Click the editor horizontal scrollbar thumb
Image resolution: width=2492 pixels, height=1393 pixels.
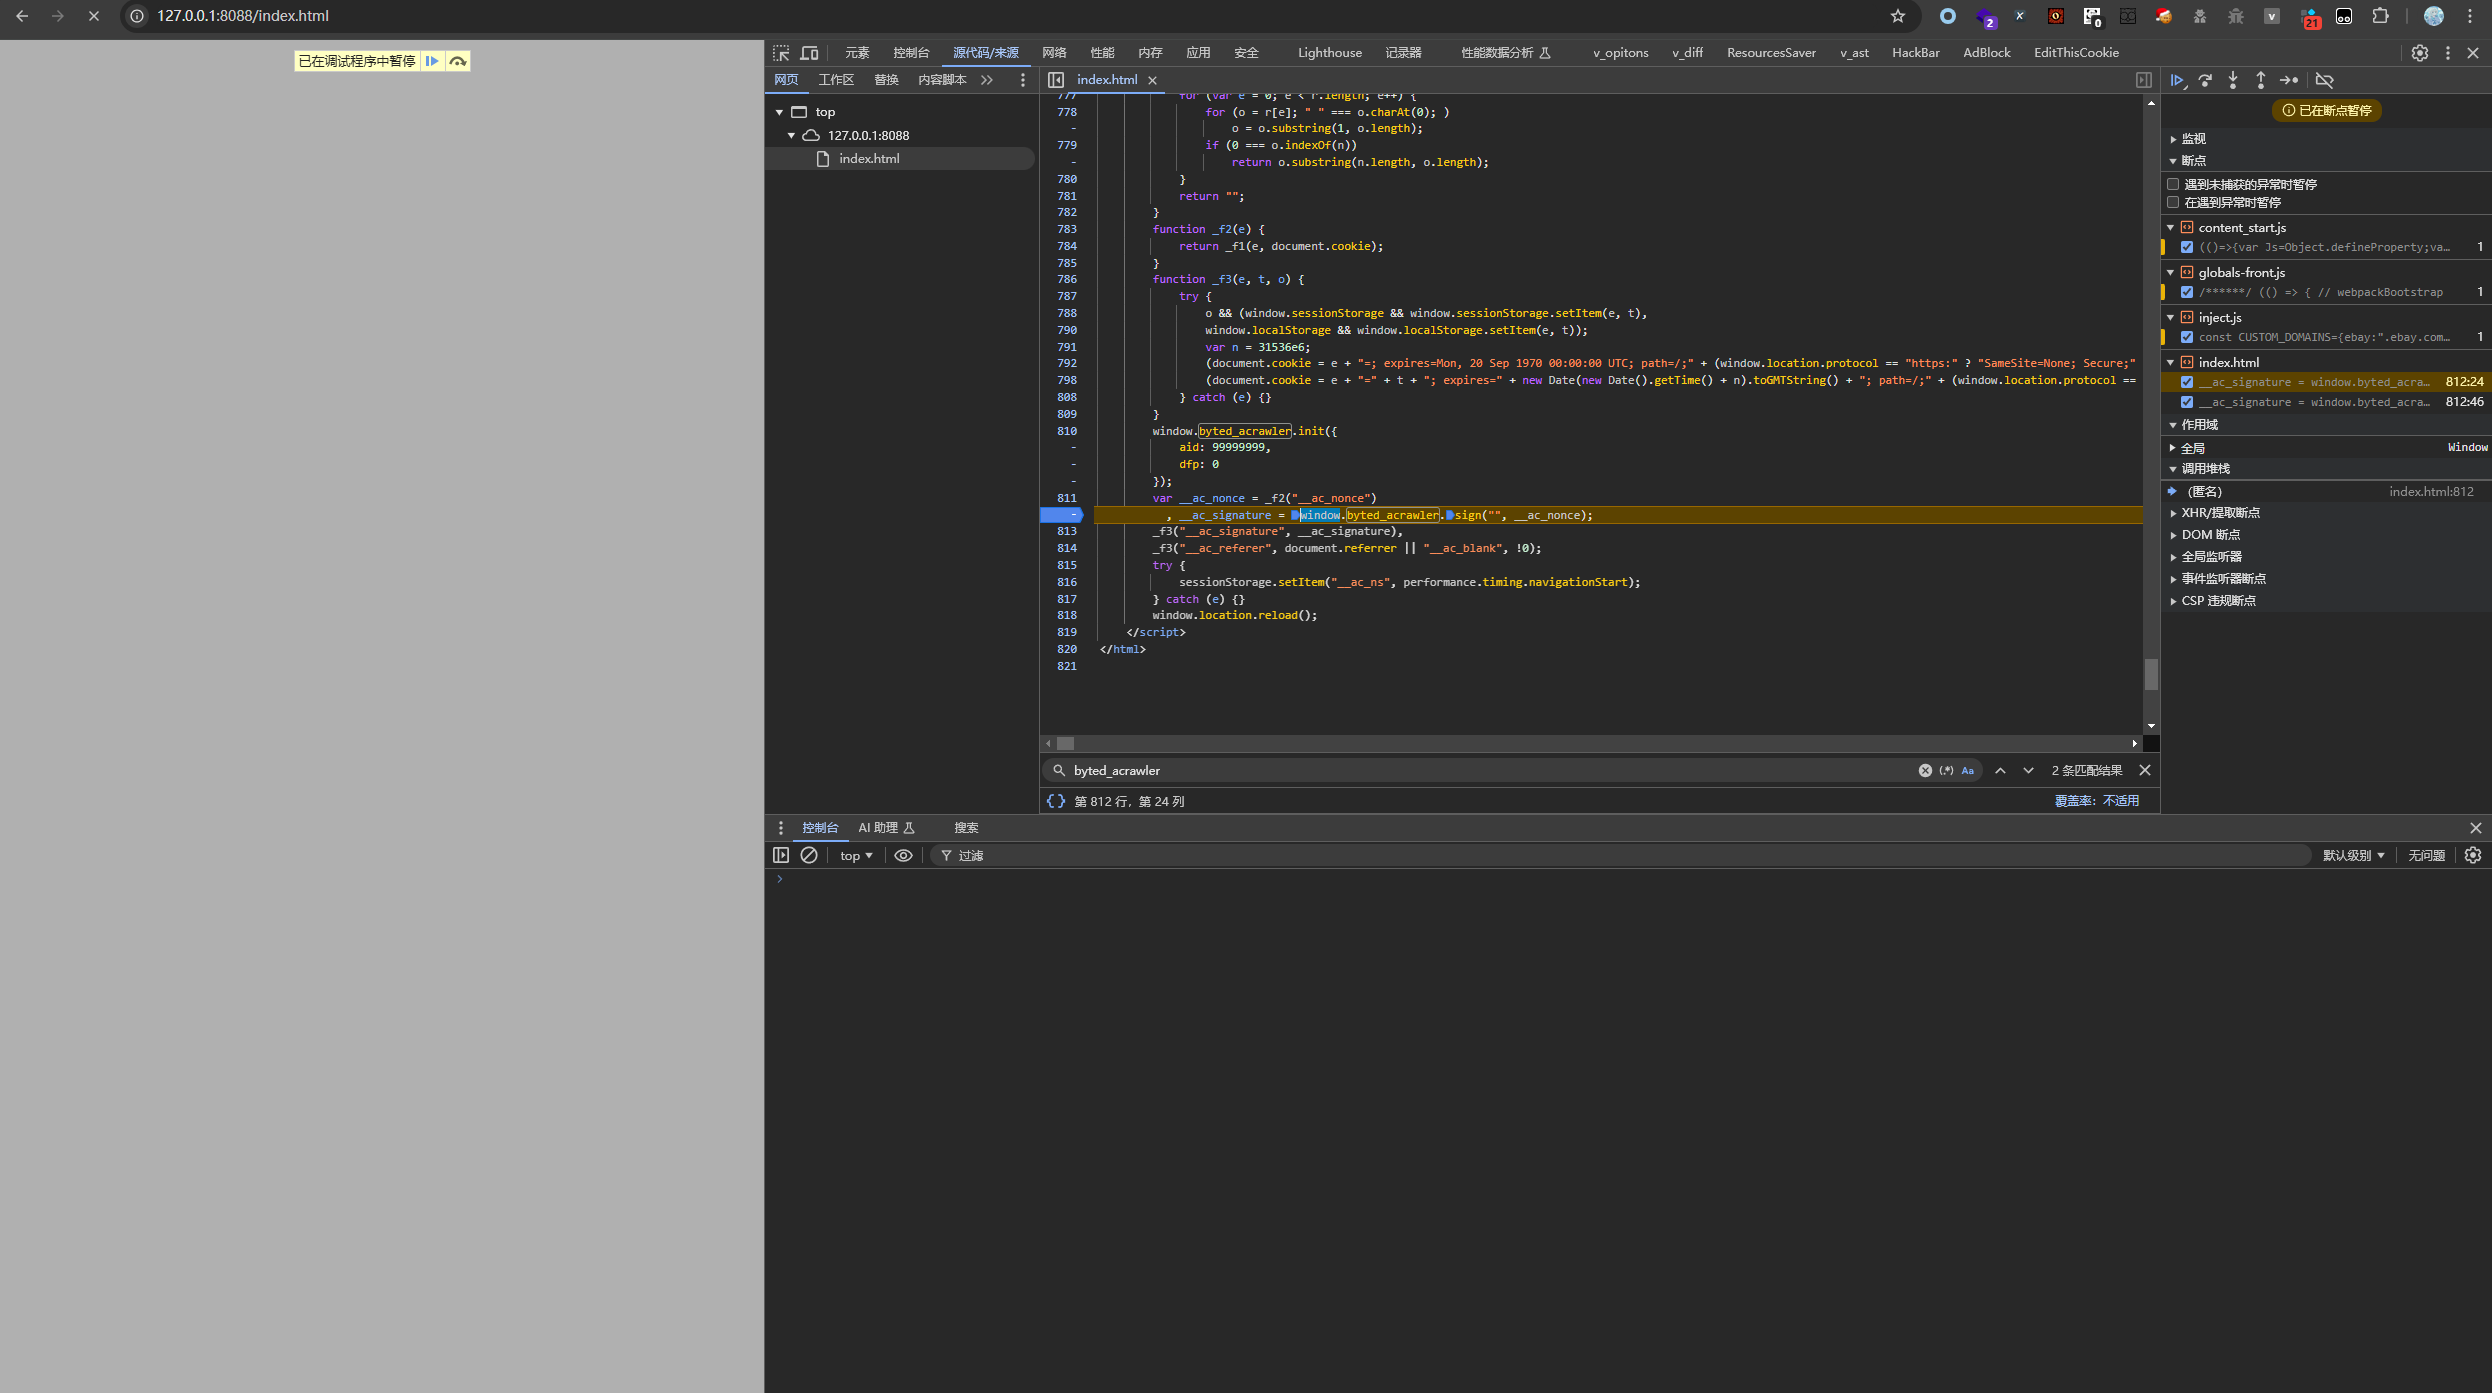tap(1065, 743)
